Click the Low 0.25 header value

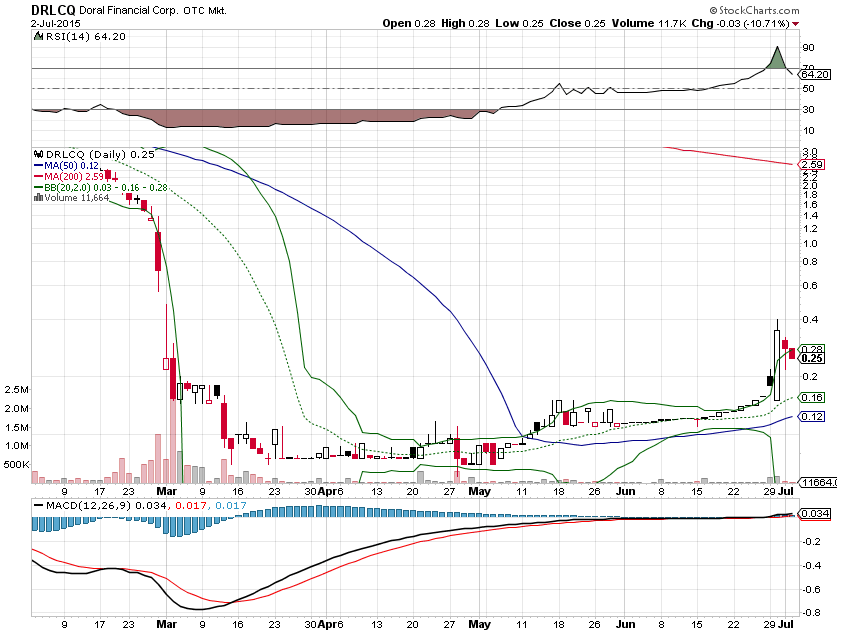click(x=520, y=23)
